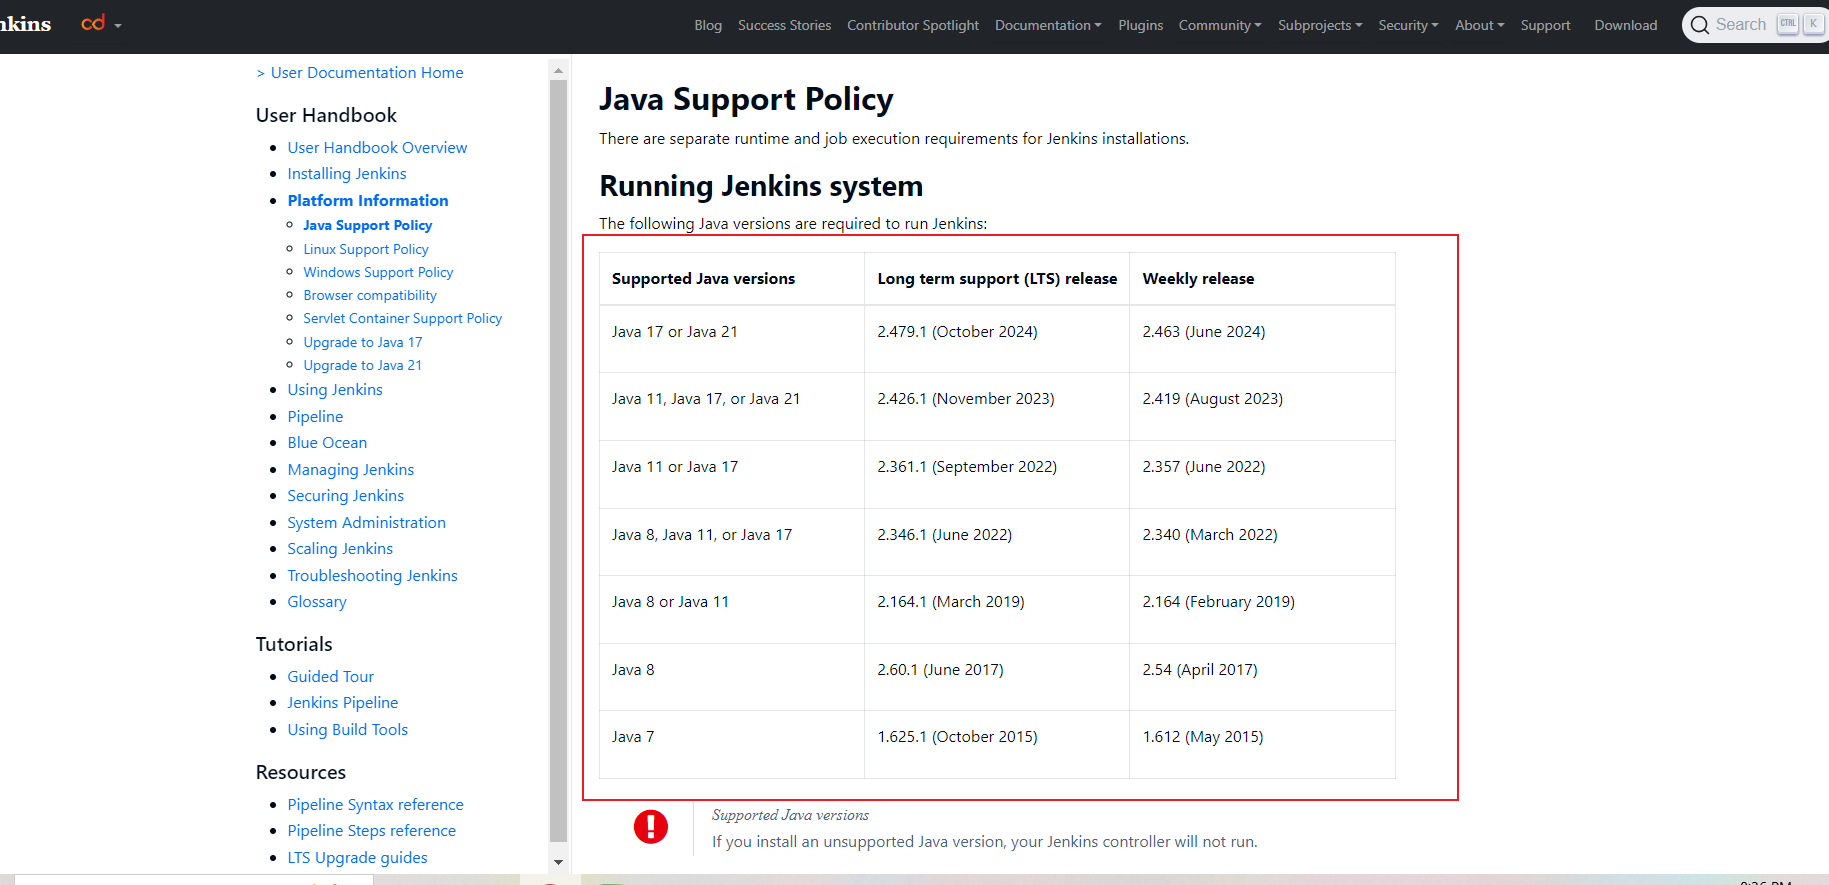Open the Support page
1829x885 pixels.
tap(1545, 25)
